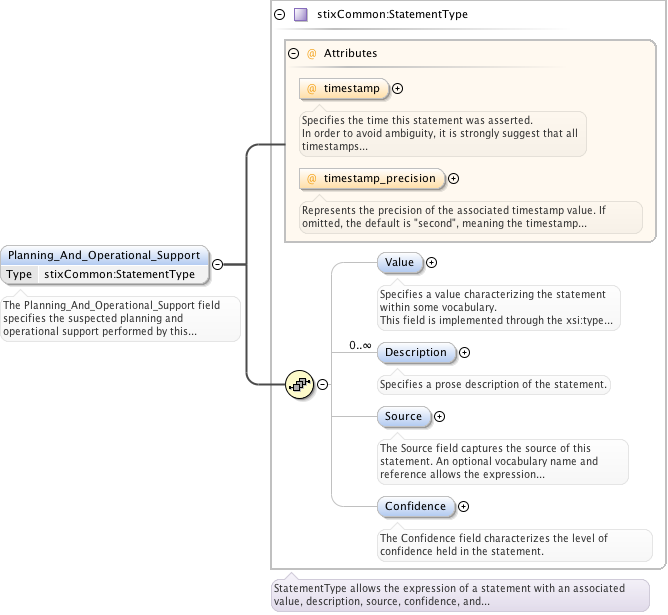
Task: Click the @ icon in timestamp attribute
Action: pos(312,89)
